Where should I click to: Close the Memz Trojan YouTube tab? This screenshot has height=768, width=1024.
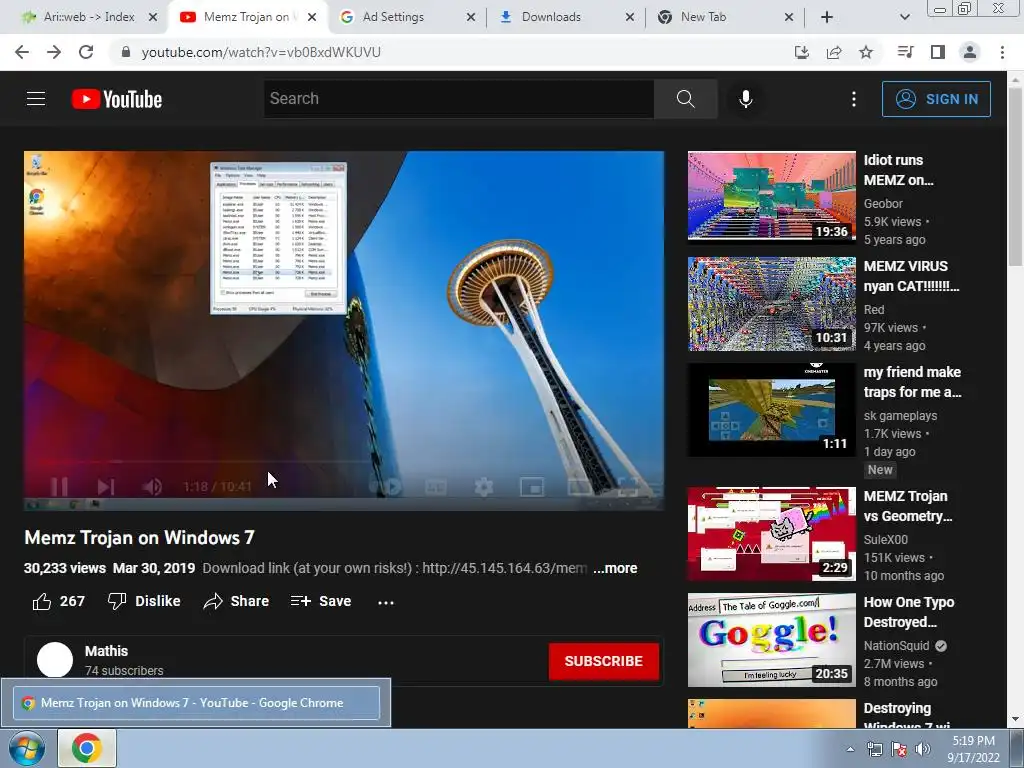tap(312, 17)
